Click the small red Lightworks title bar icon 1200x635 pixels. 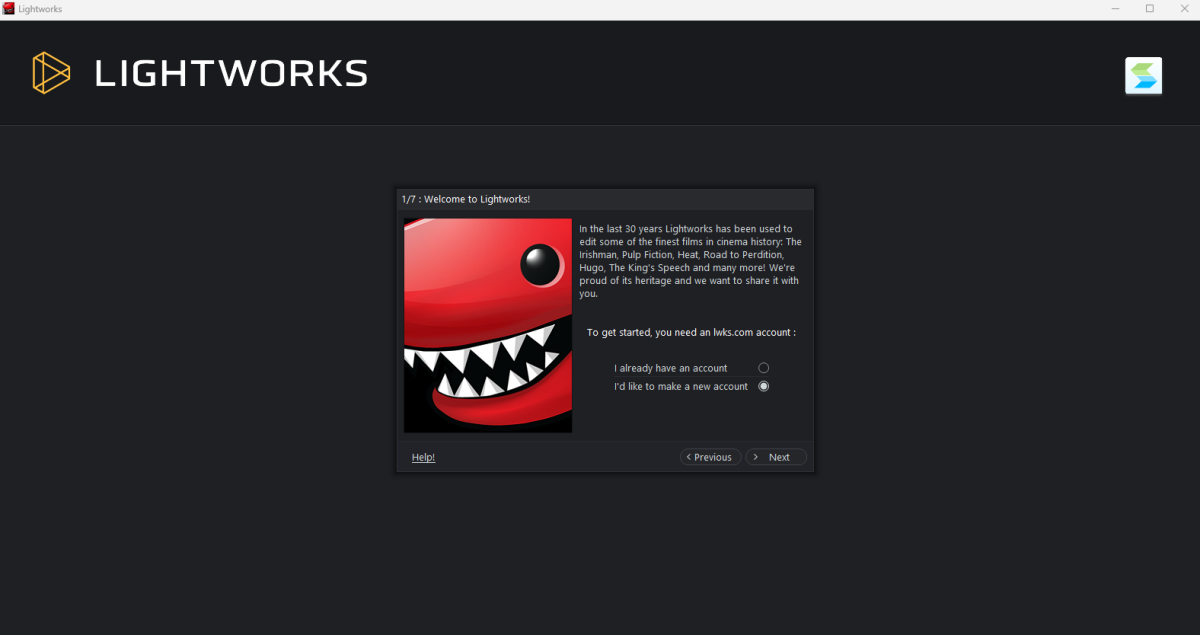tap(9, 9)
